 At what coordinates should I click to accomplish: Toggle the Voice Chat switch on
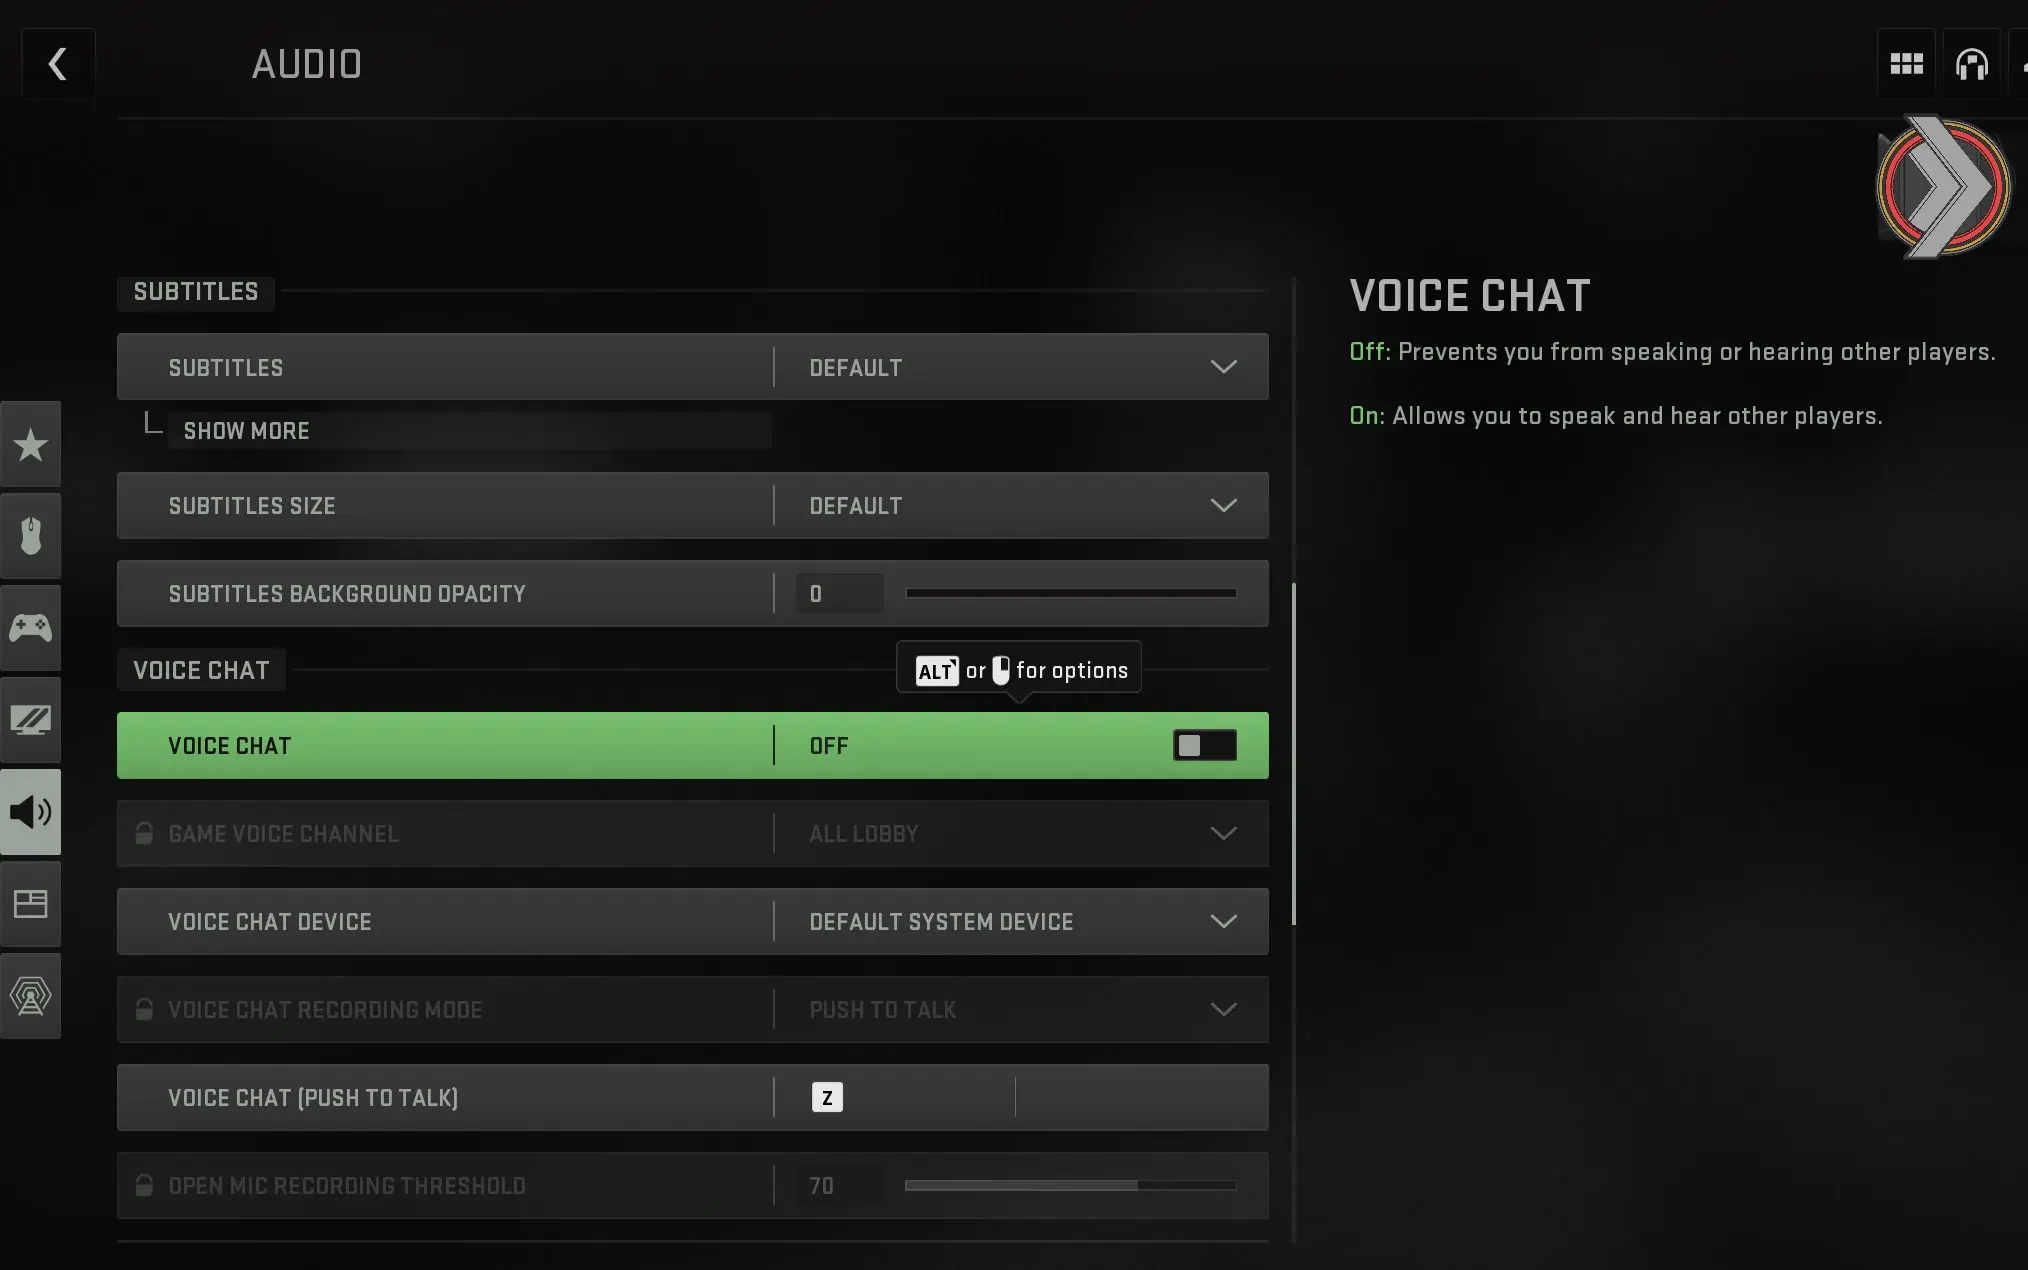point(1203,745)
